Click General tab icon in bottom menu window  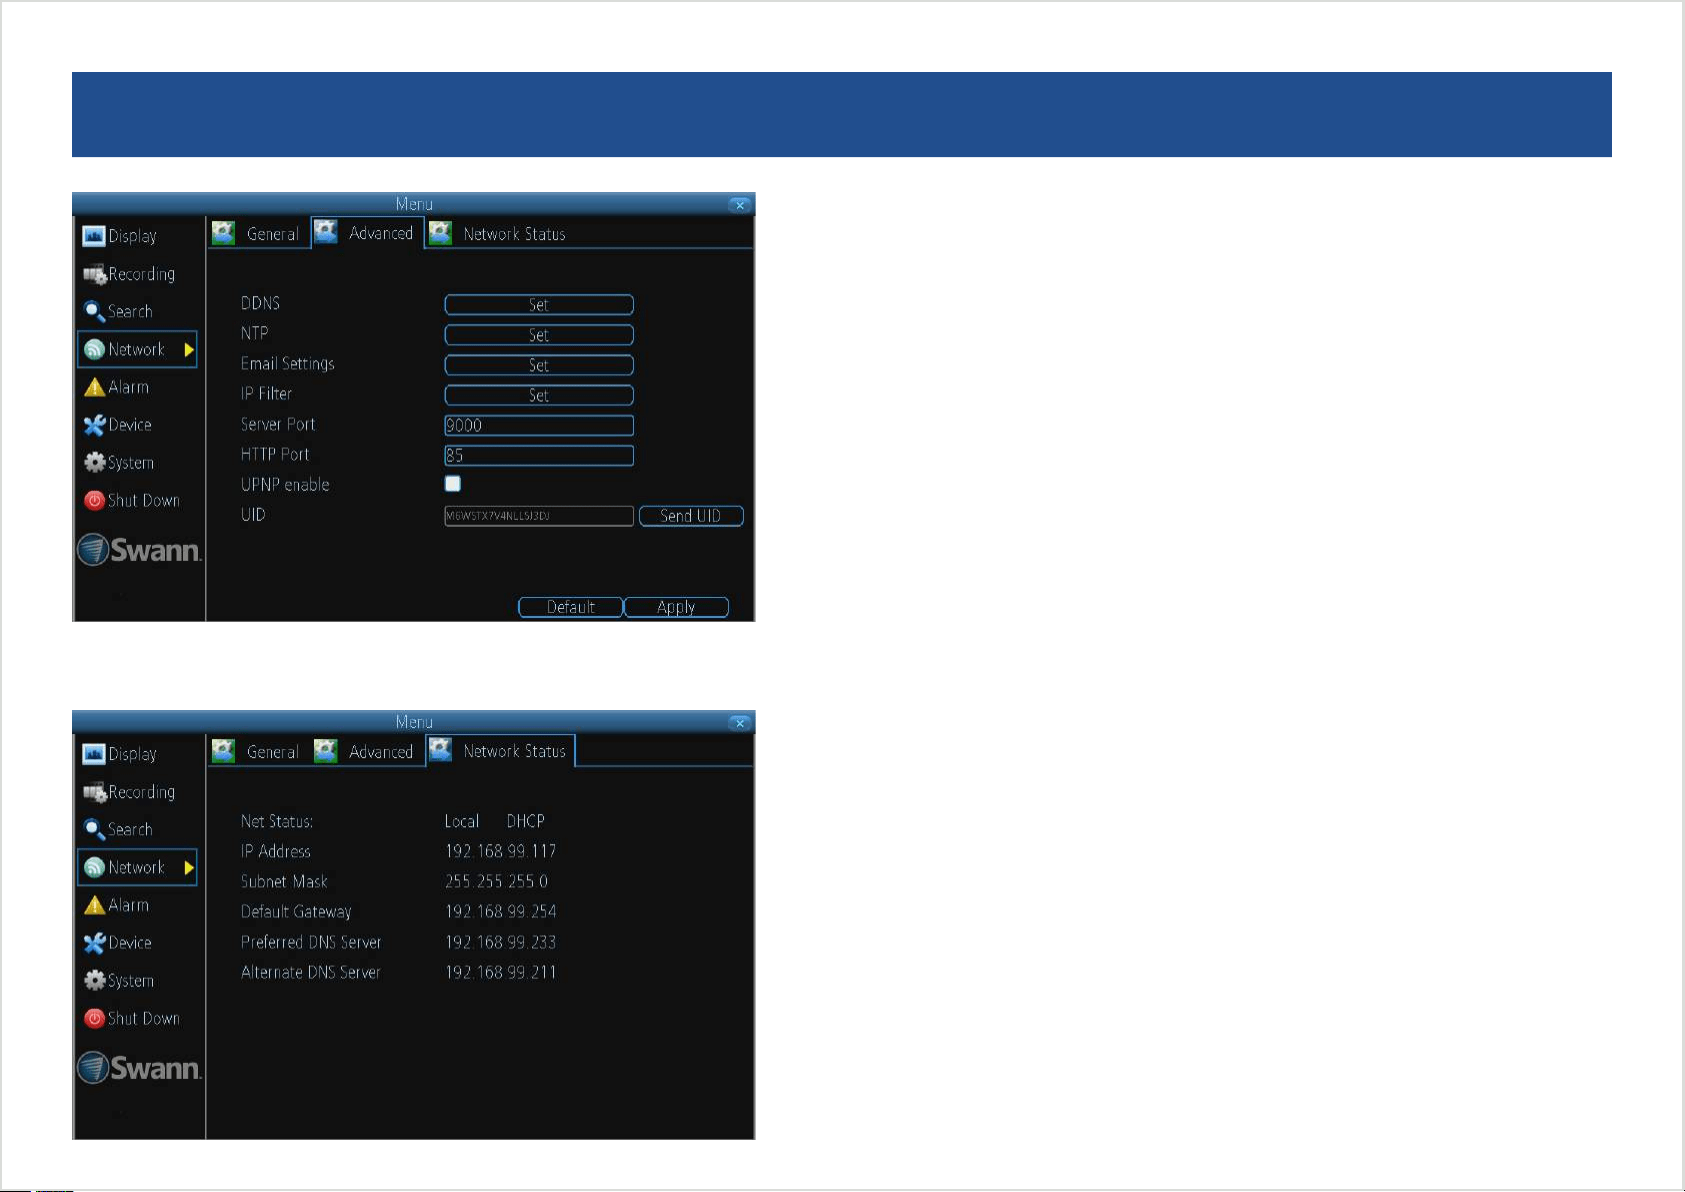(x=224, y=751)
